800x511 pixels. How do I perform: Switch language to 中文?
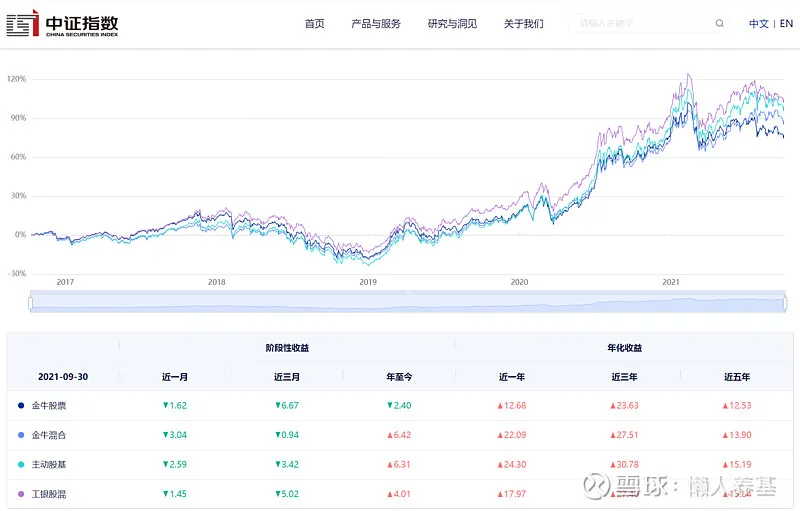click(x=758, y=24)
